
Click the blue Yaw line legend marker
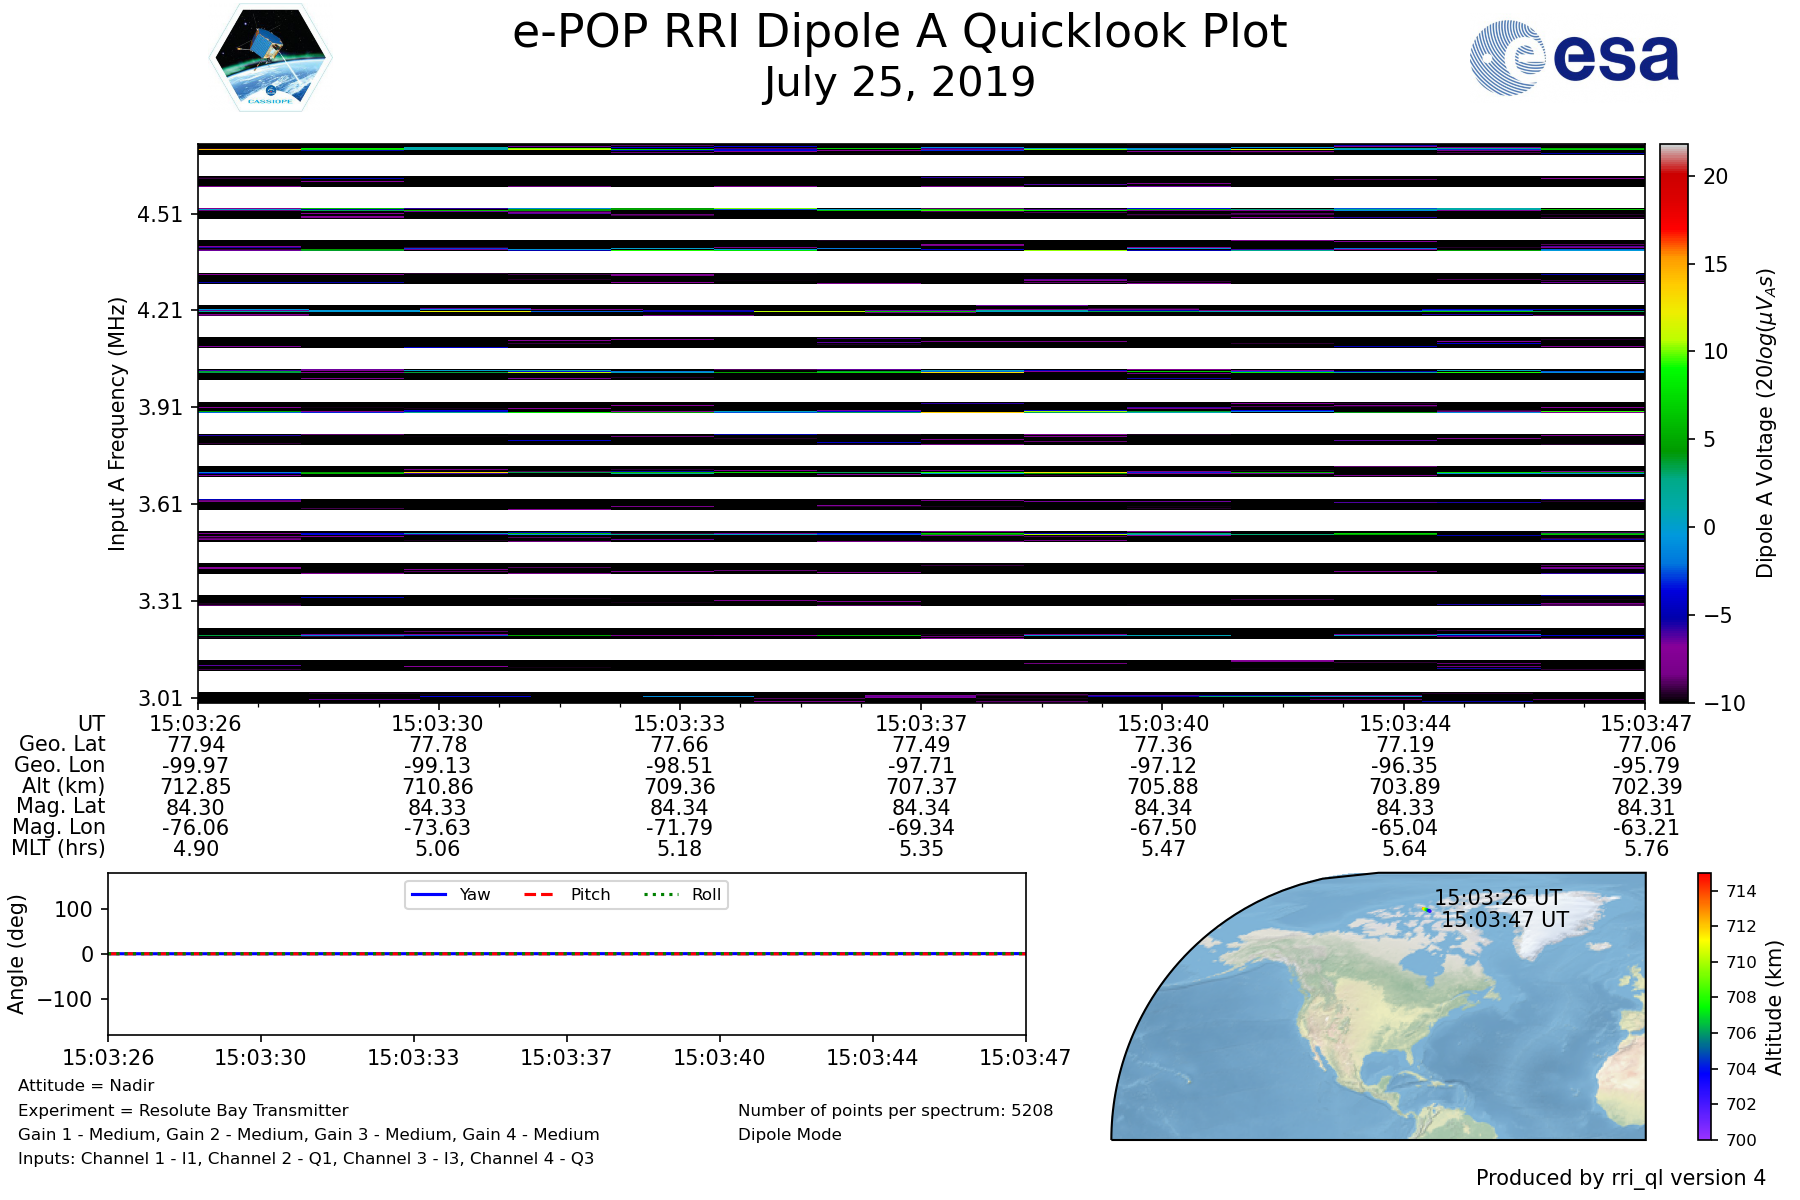[428, 894]
